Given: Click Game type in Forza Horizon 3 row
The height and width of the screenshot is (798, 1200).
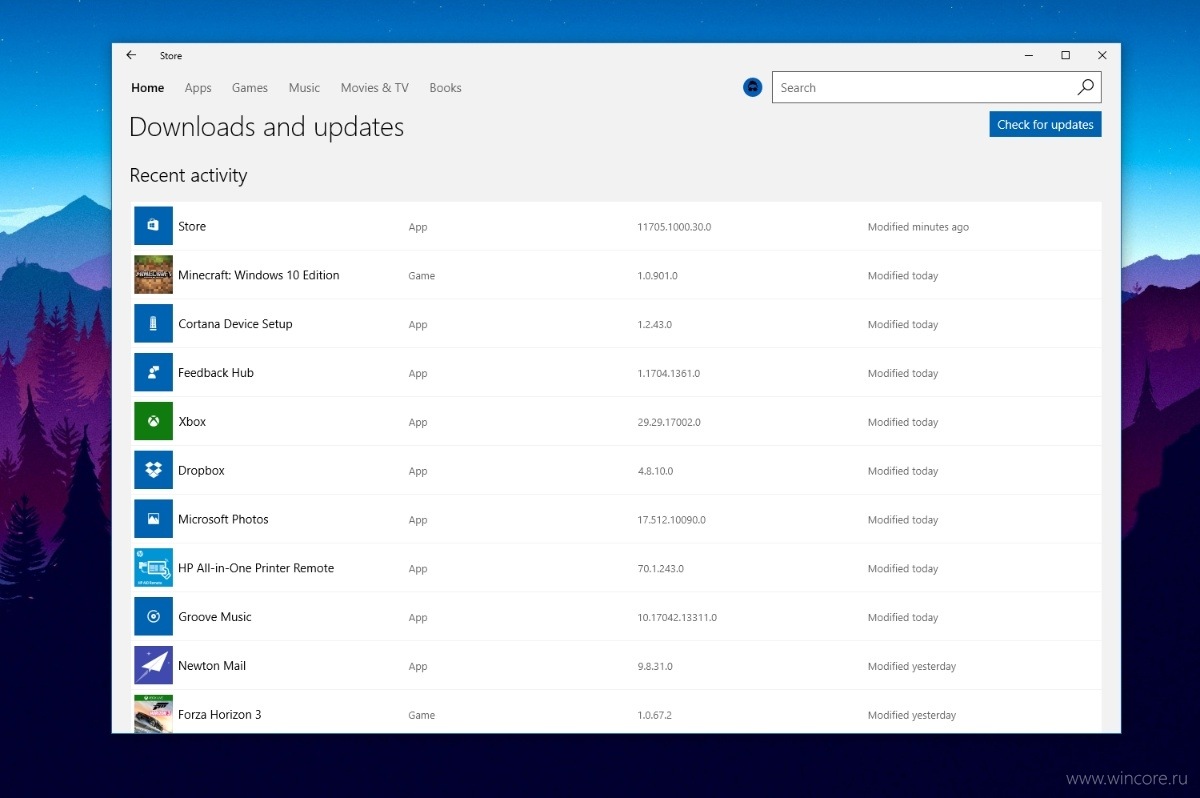Looking at the screenshot, I should (x=421, y=716).
